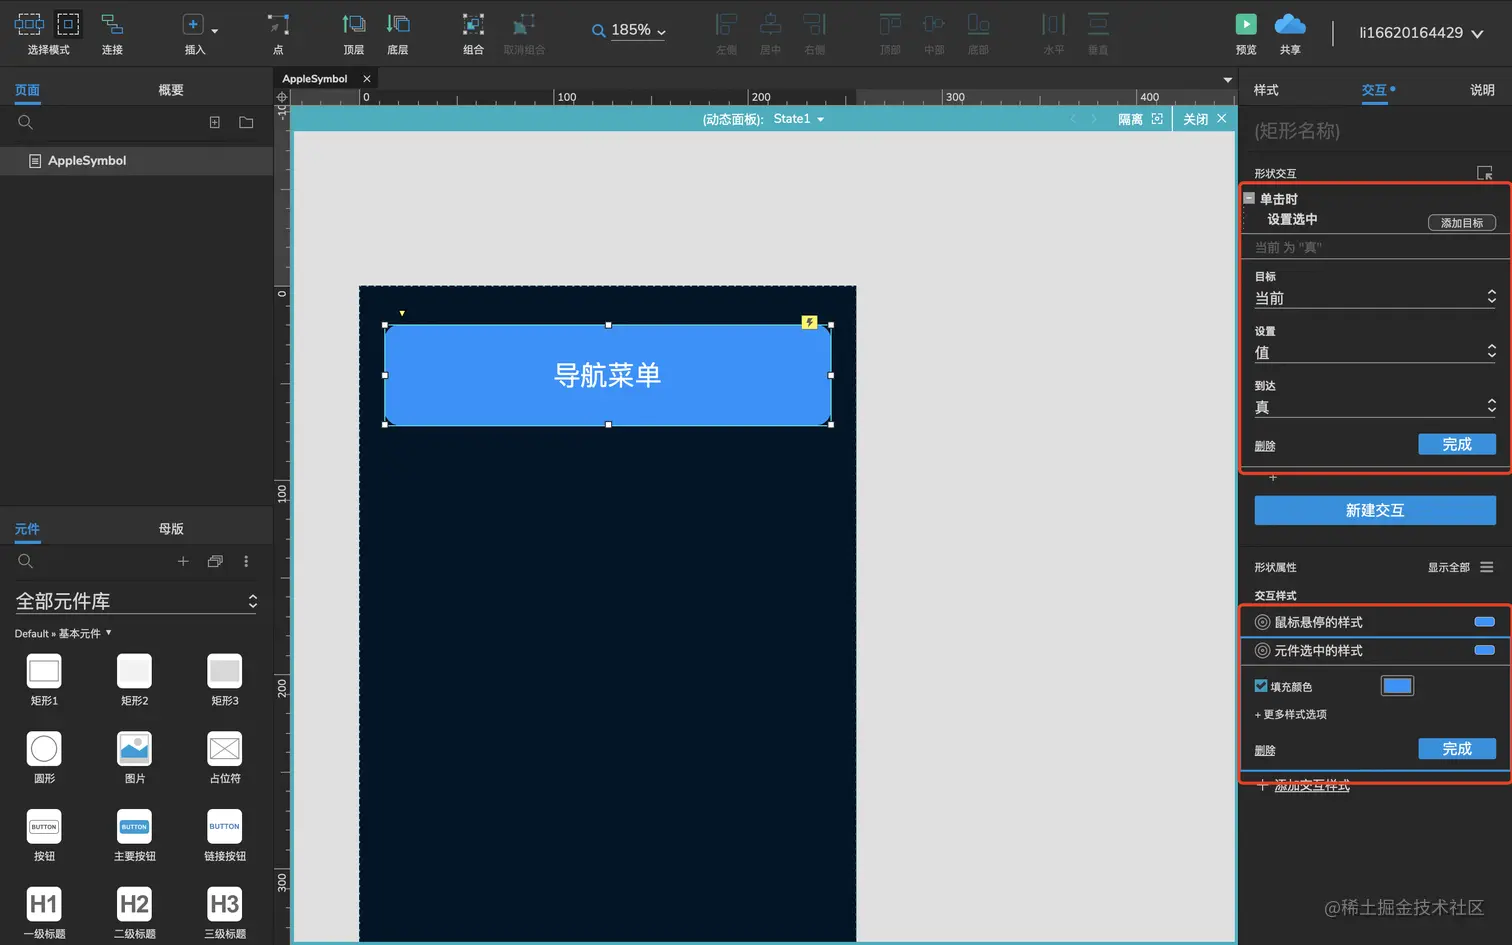The height and width of the screenshot is (945, 1512).
Task: Click the library stack icon beside plus
Action: (215, 561)
